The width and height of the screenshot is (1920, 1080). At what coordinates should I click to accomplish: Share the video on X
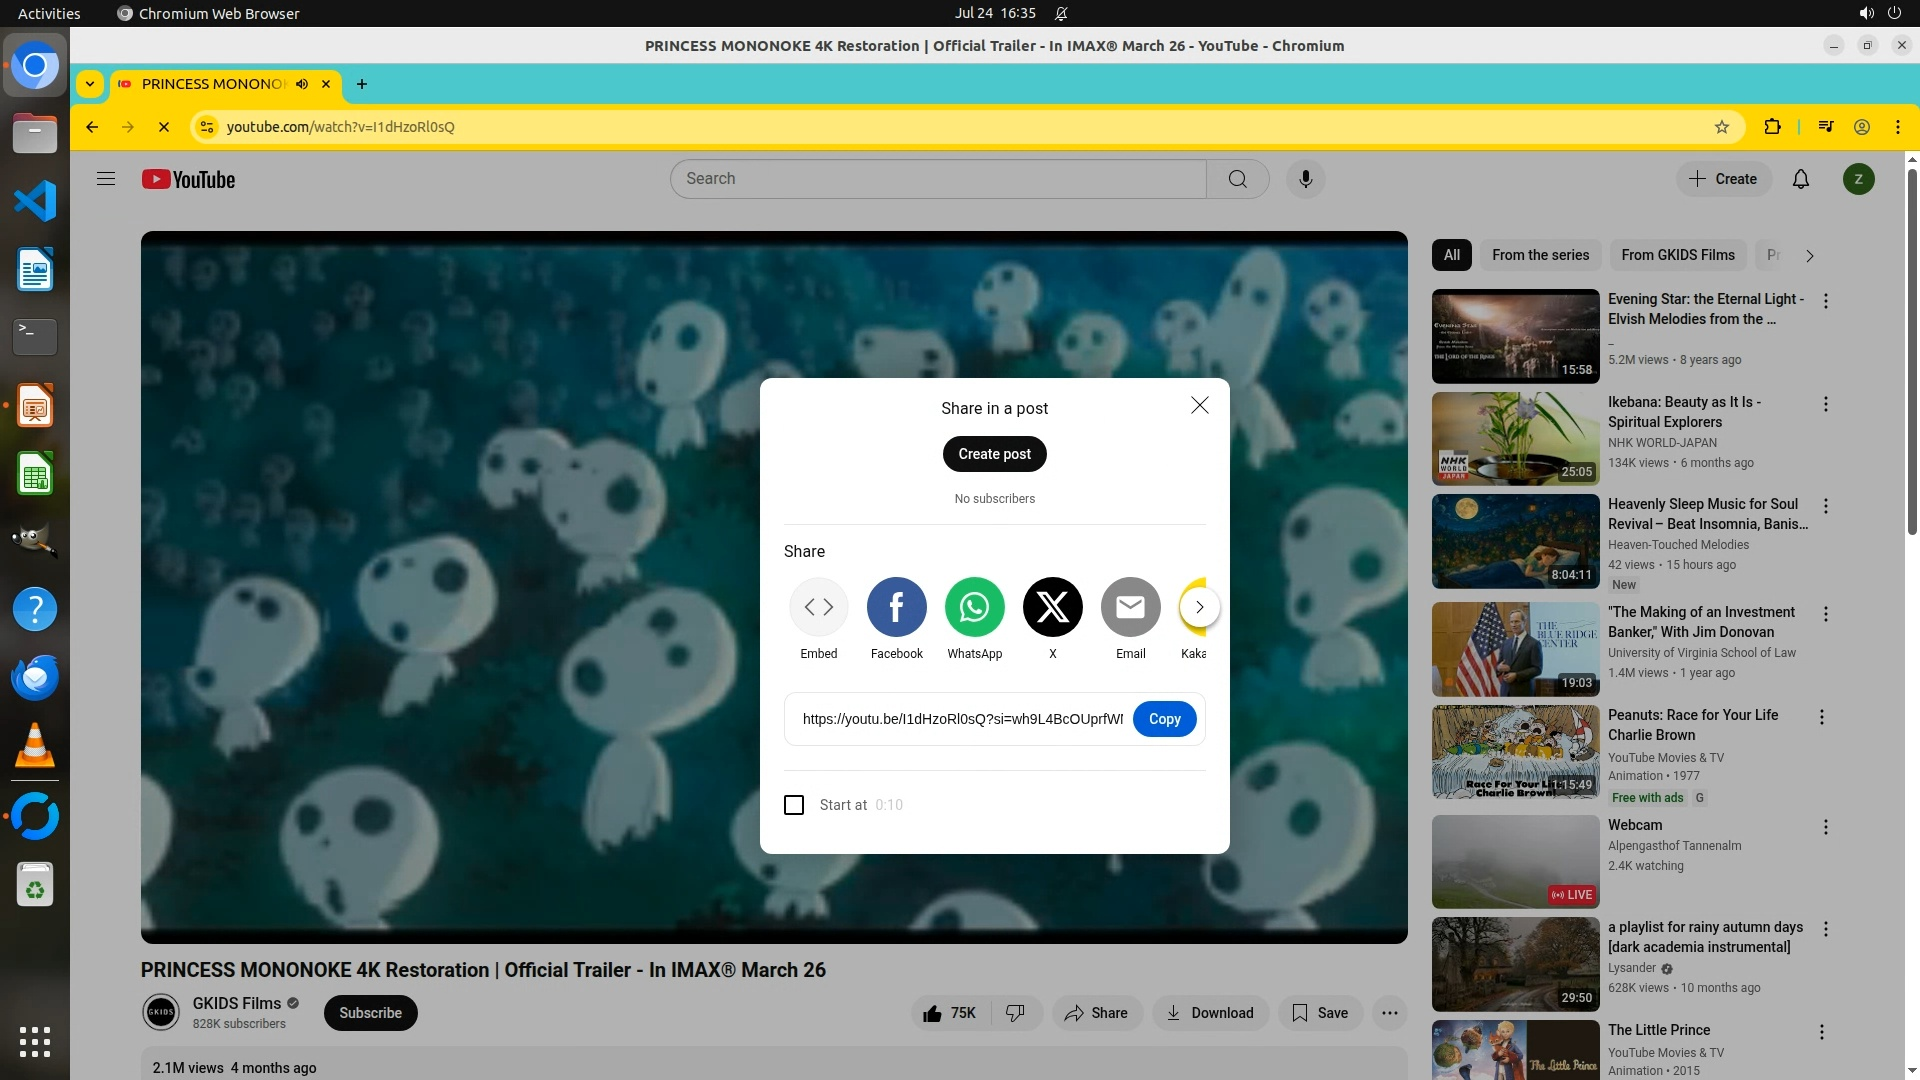[1052, 607]
